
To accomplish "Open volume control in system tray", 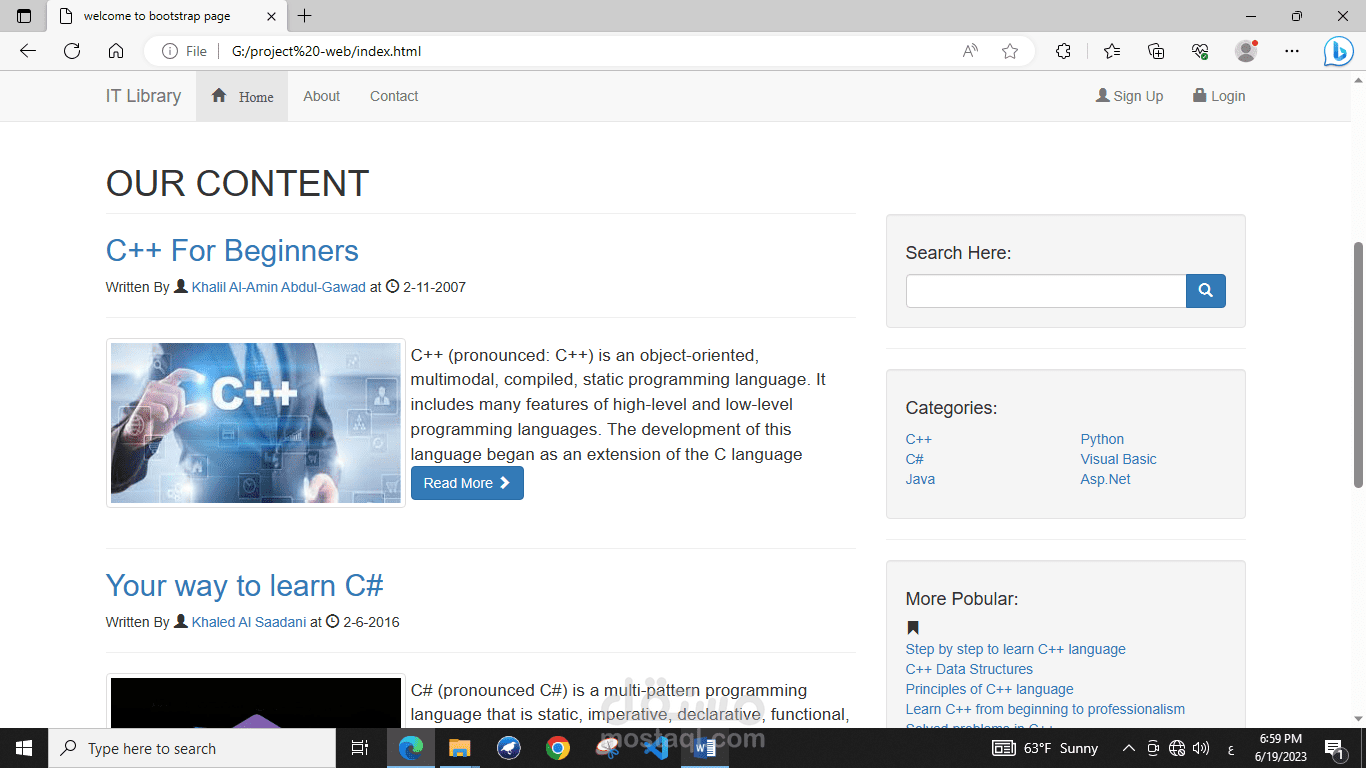I will point(1201,748).
